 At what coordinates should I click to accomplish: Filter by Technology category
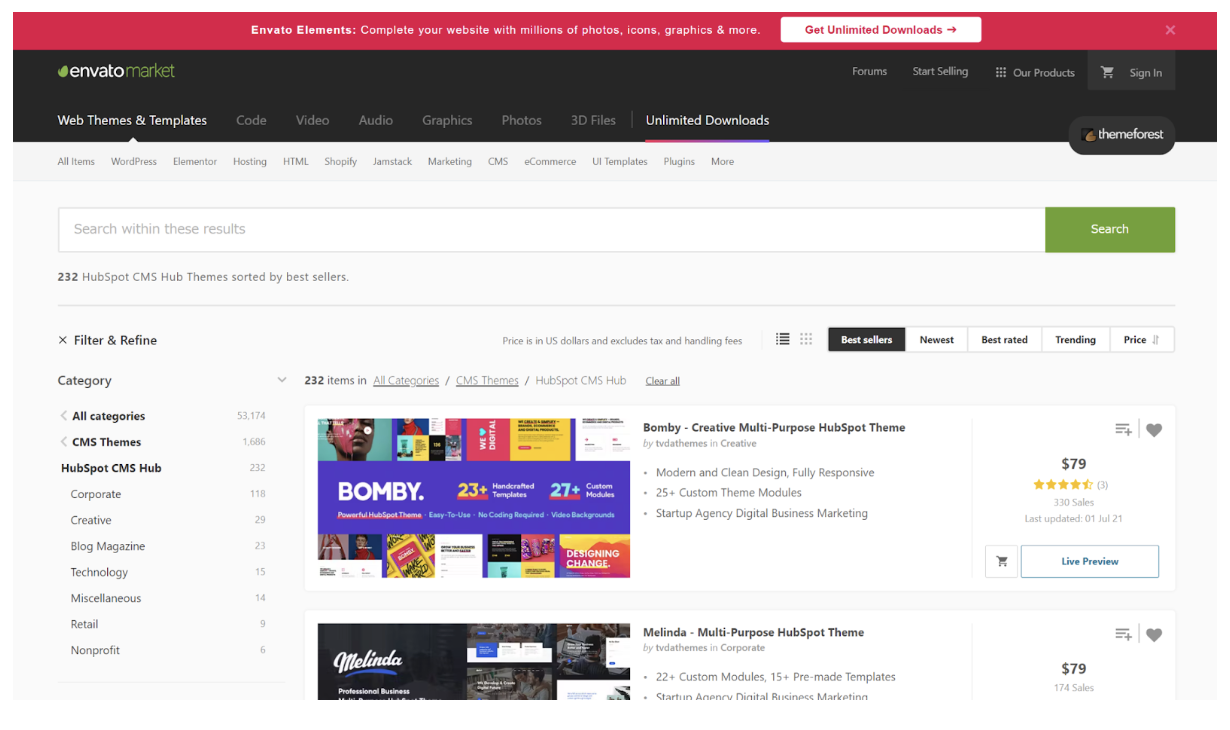pos(99,572)
